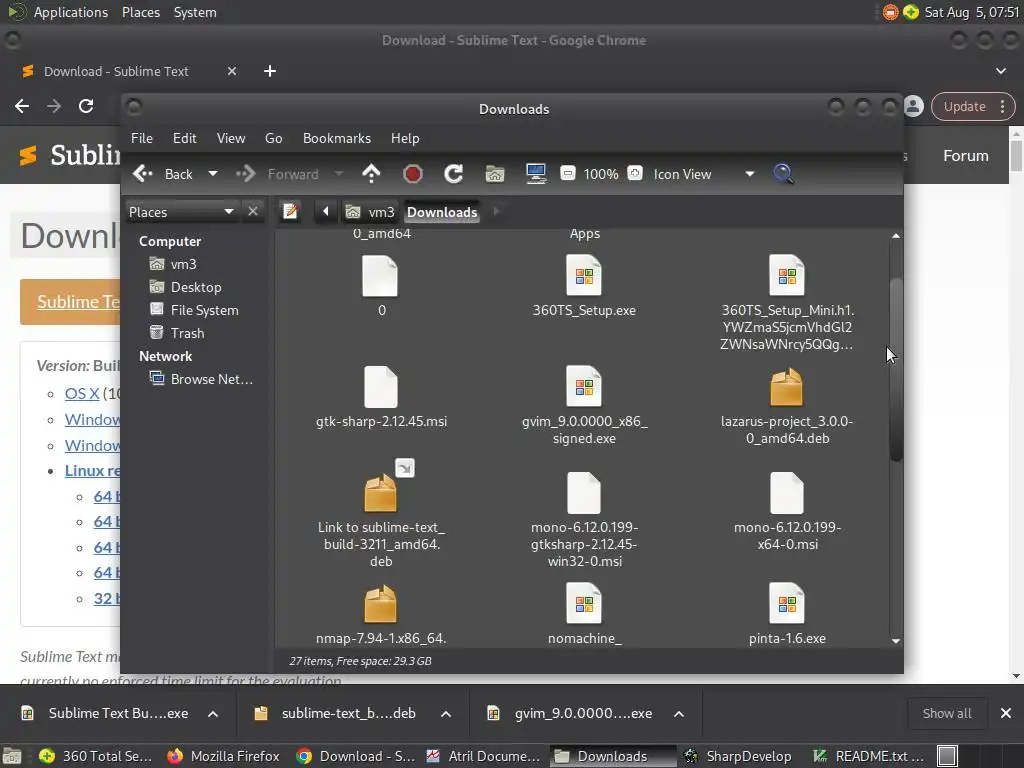Viewport: 1024px width, 768px height.
Task: Click the zoom out minus icon
Action: click(568, 174)
